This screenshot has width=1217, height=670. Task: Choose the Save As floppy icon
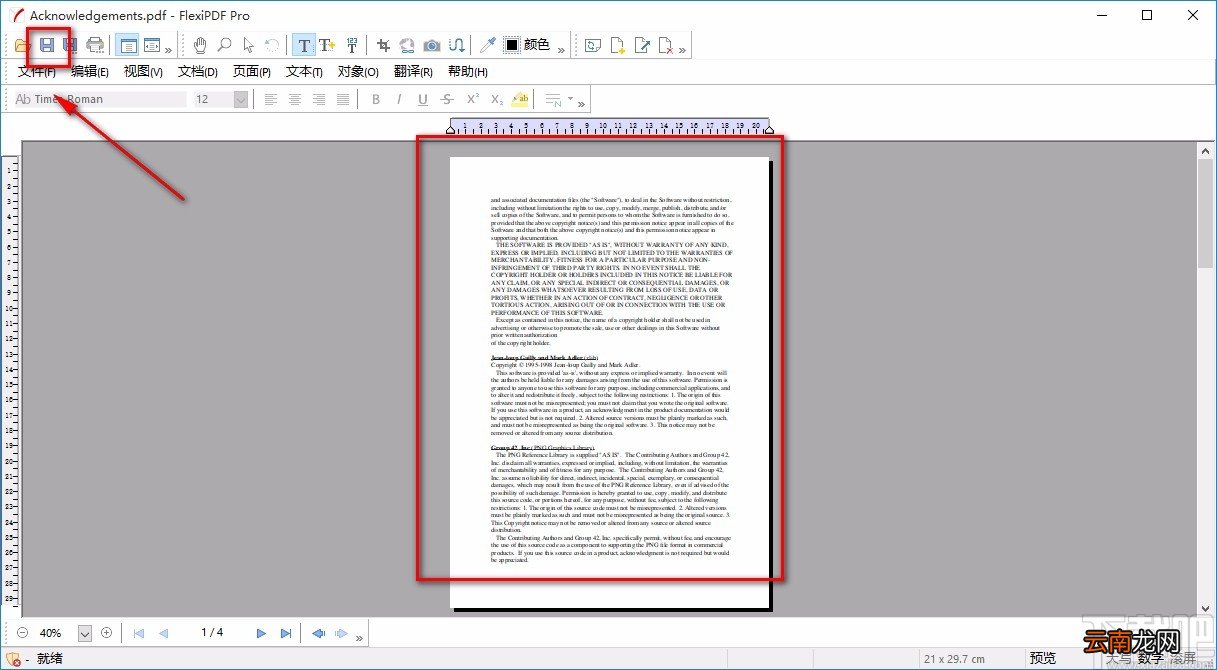click(x=70, y=45)
